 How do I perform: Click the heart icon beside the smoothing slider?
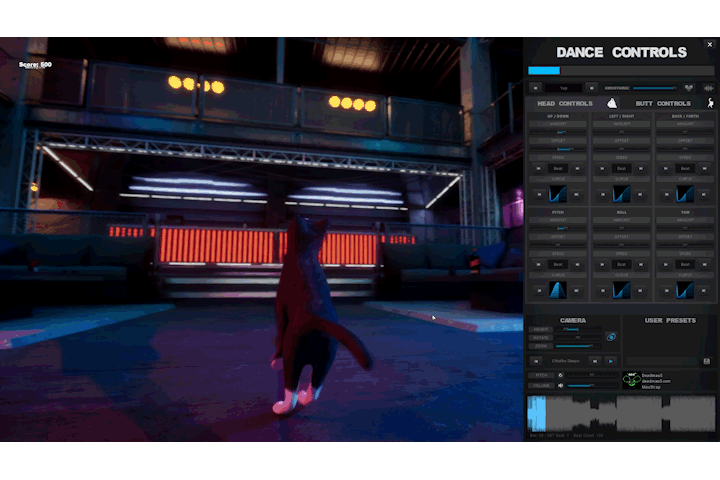point(688,88)
